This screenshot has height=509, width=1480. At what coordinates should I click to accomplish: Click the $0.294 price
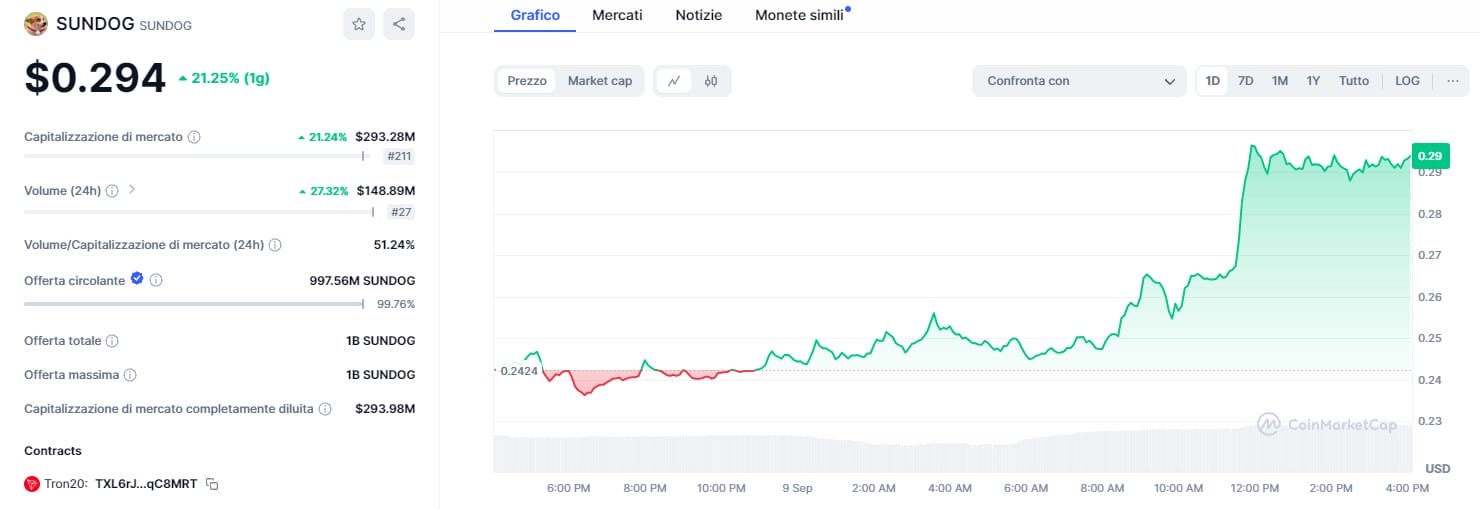click(95, 78)
